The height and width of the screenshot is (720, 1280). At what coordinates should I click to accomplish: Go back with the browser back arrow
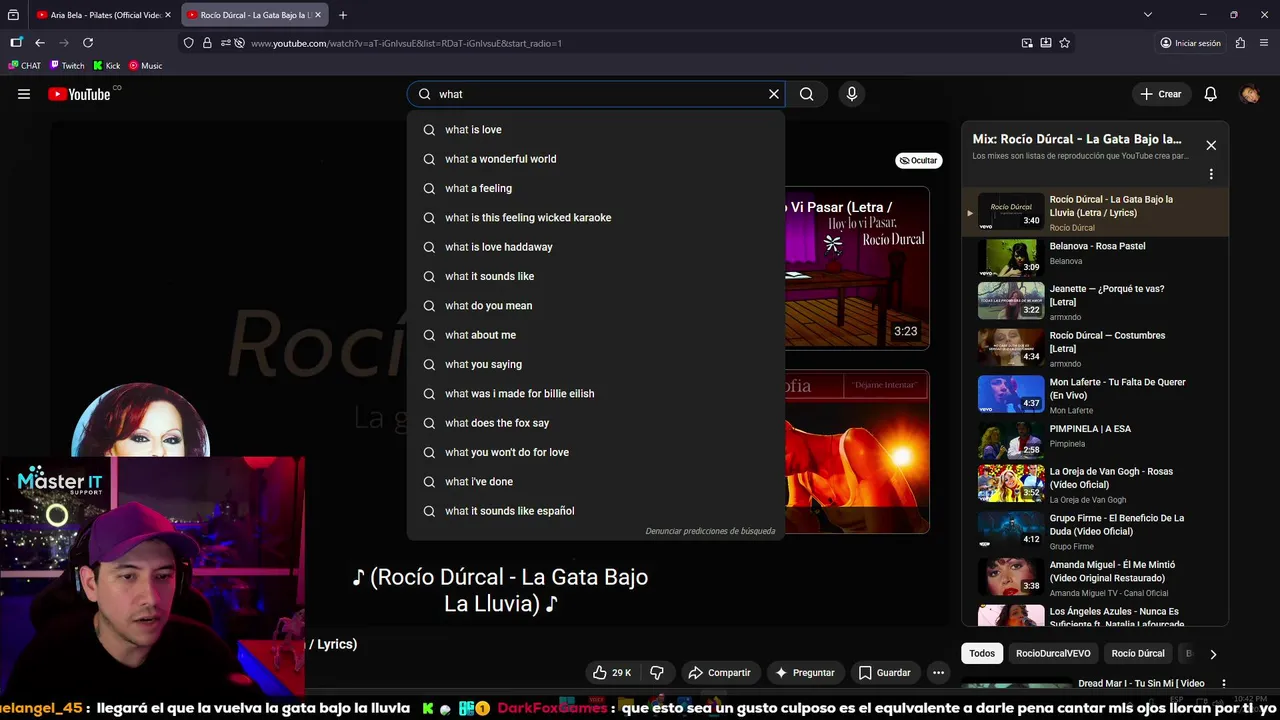(40, 43)
